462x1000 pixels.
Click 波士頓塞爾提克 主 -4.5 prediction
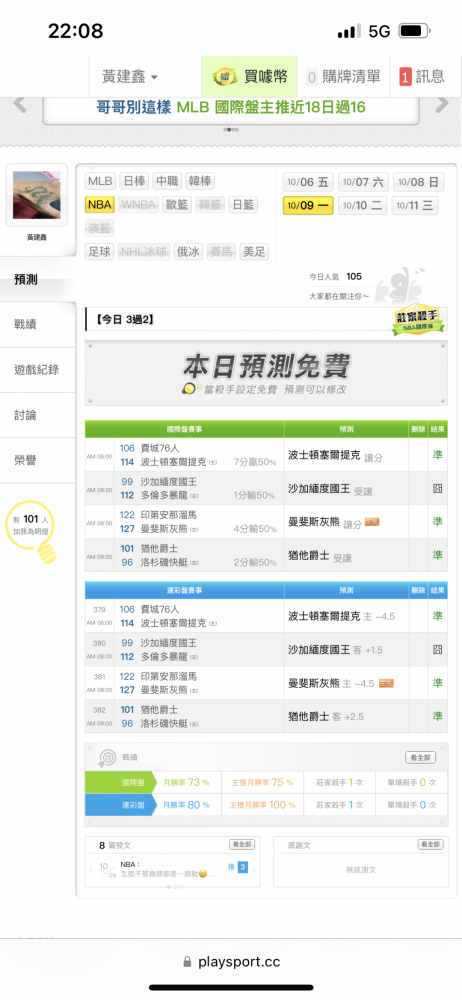(341, 617)
